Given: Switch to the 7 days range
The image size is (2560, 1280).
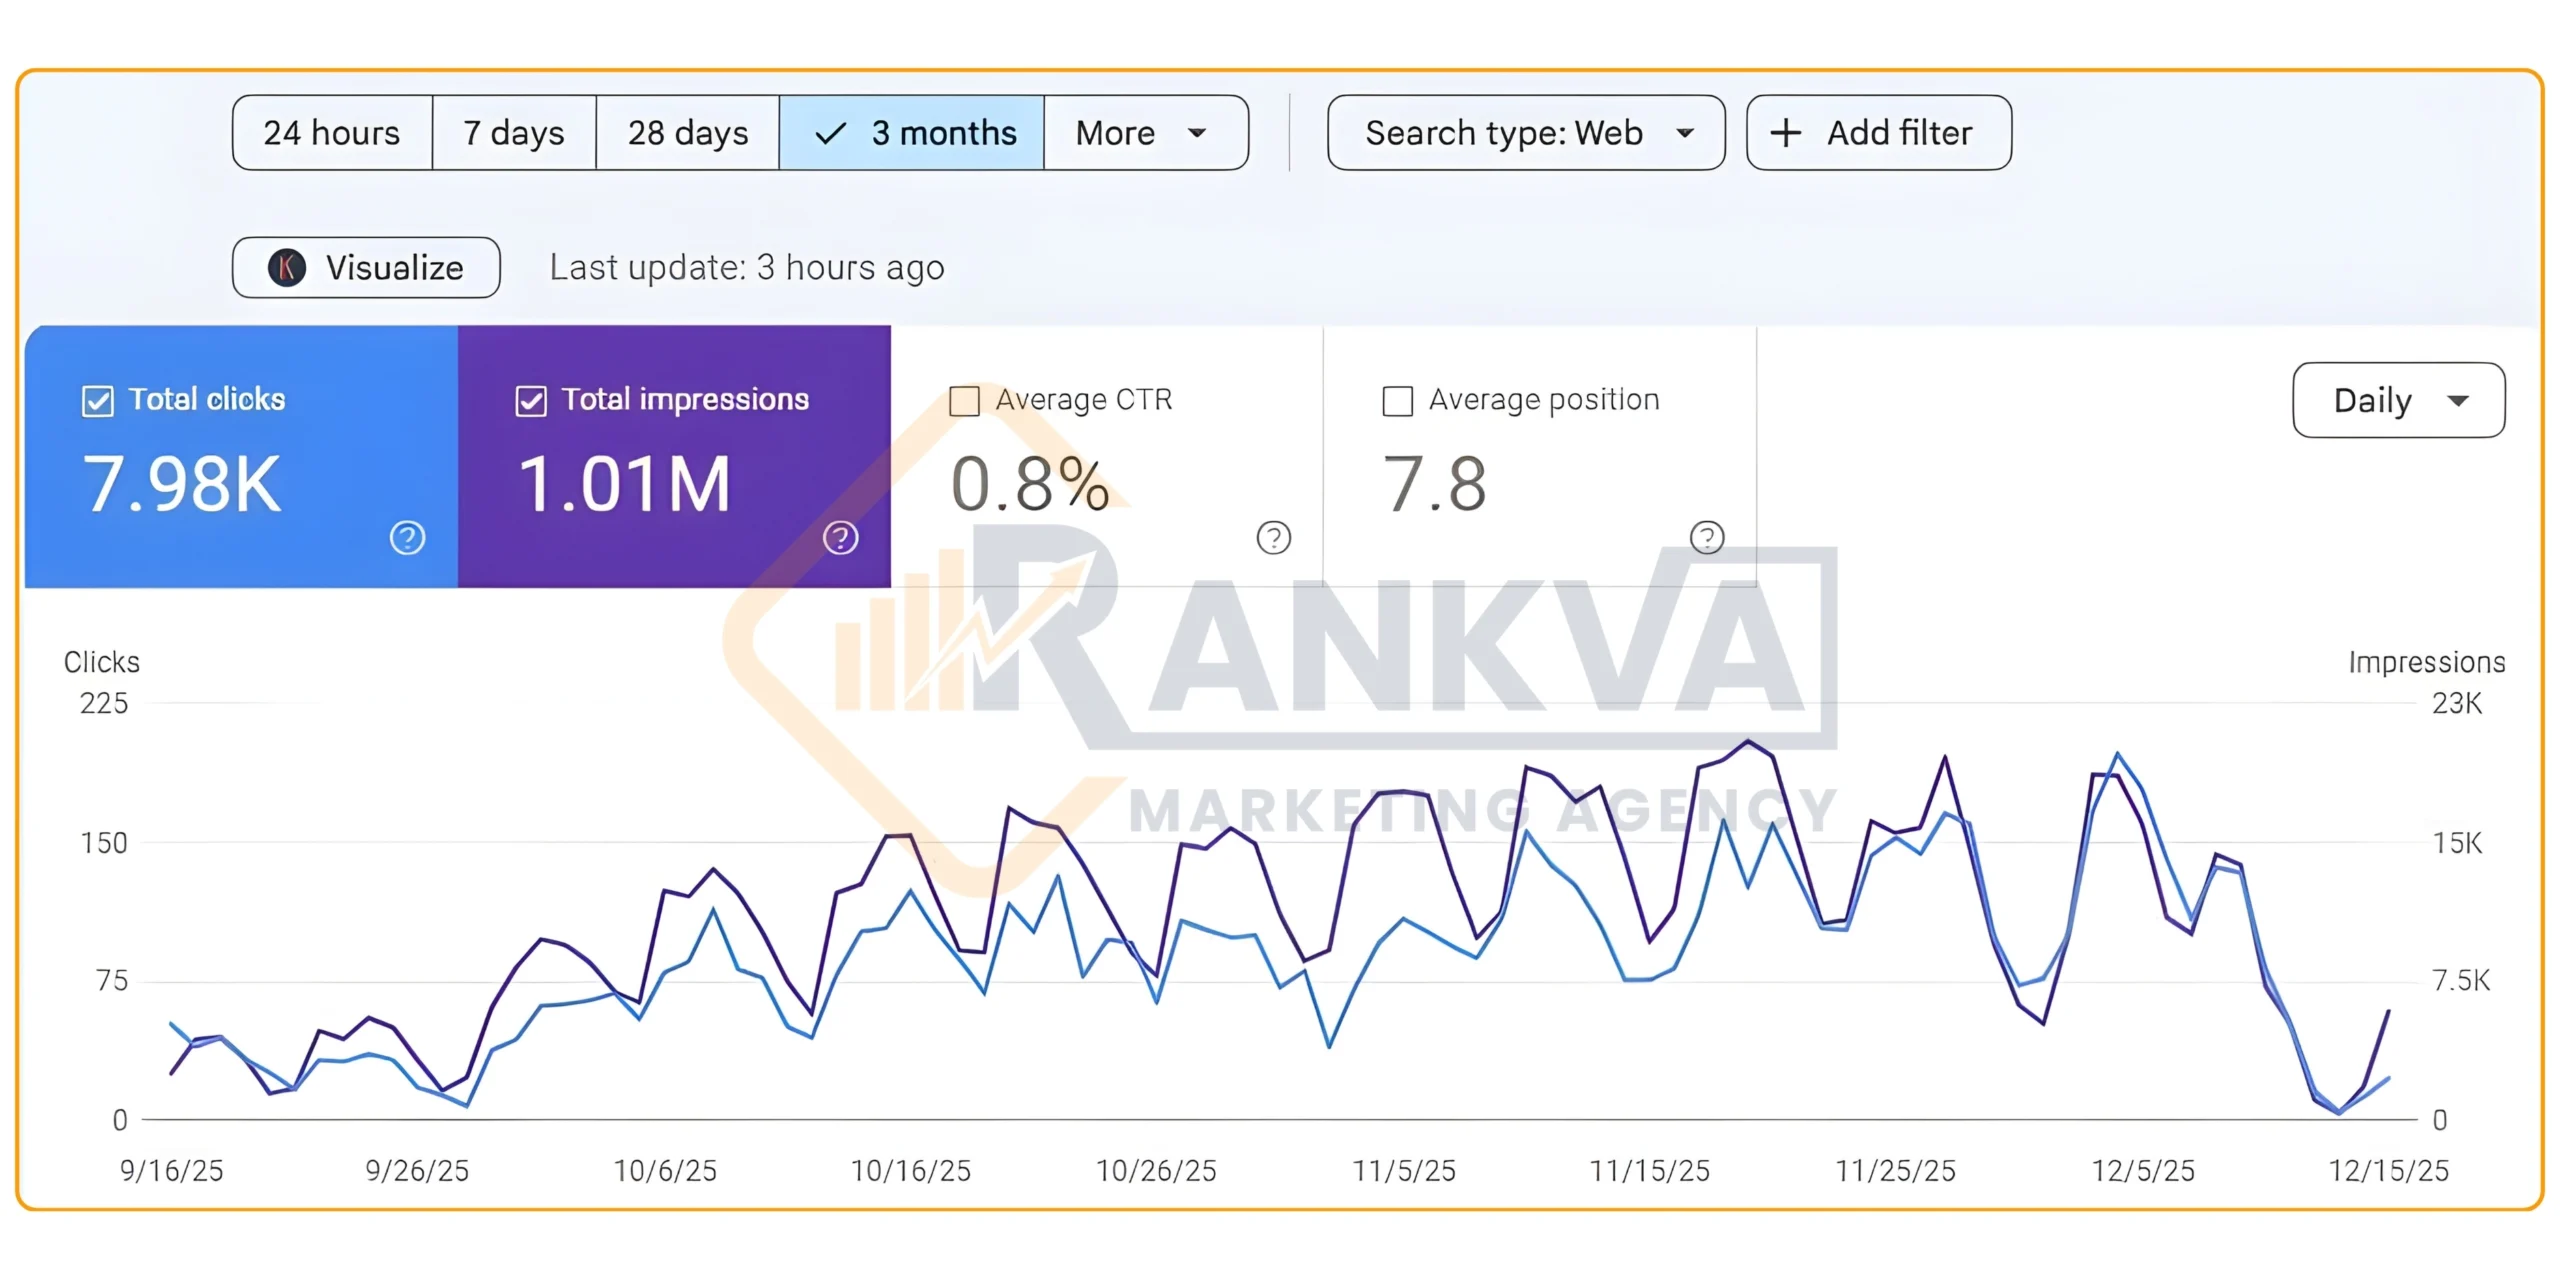Looking at the screenshot, I should click(x=514, y=133).
